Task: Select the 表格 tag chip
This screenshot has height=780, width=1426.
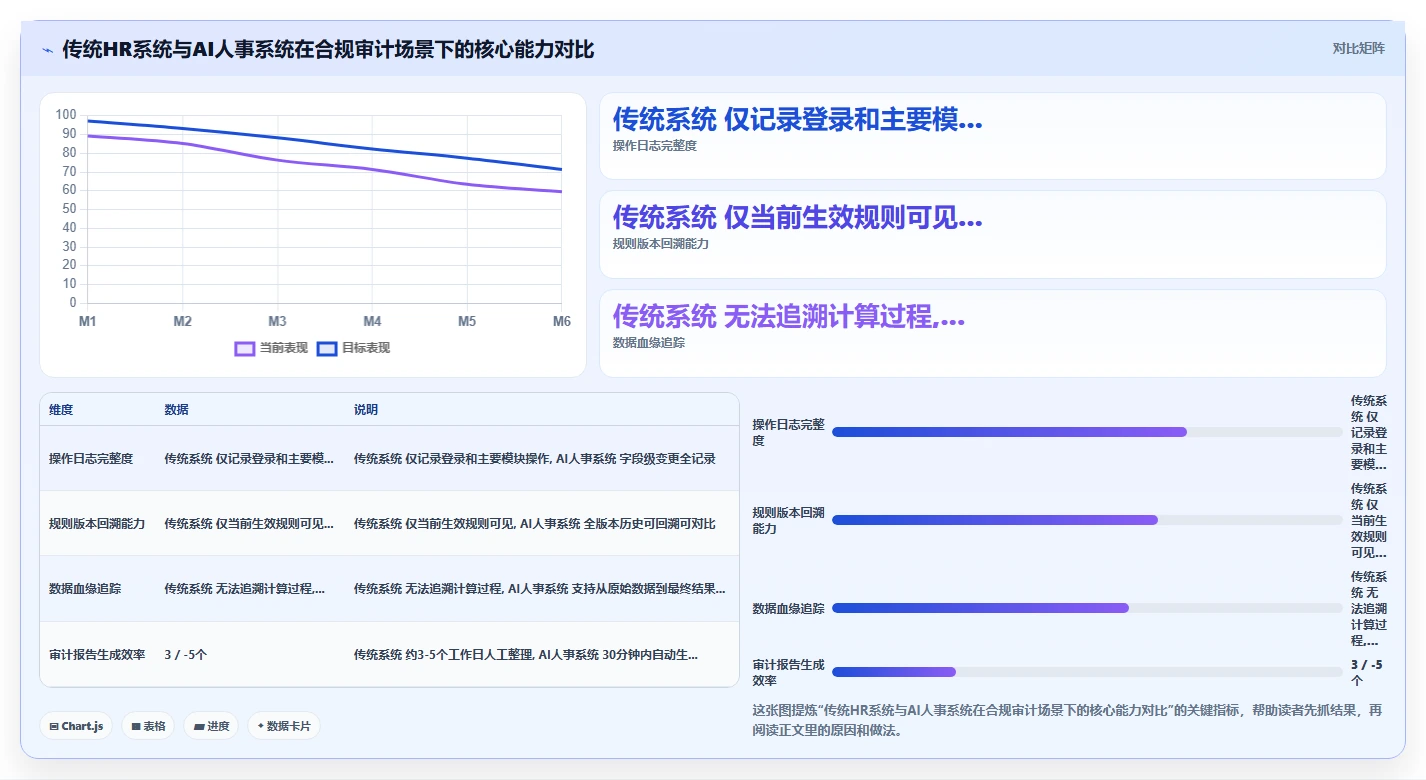Action: point(148,726)
